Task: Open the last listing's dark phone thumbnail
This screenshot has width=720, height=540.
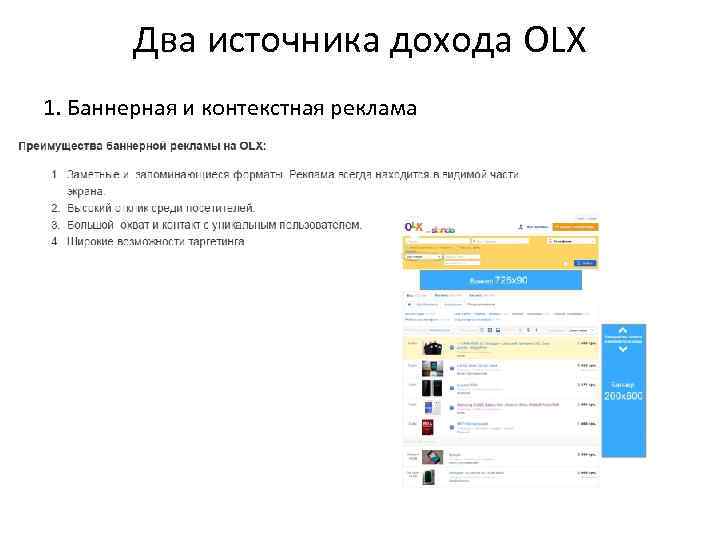Action: click(429, 478)
